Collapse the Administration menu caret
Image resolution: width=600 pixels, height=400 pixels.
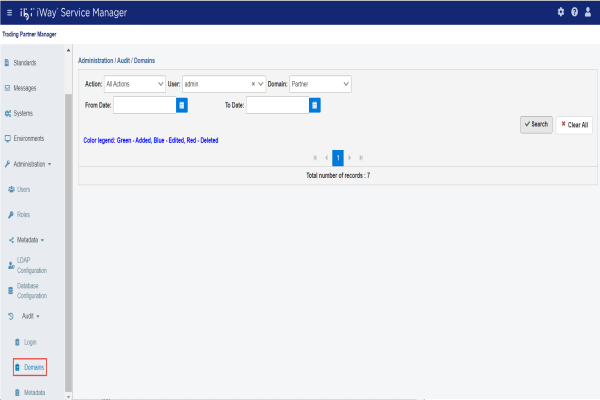click(49, 164)
